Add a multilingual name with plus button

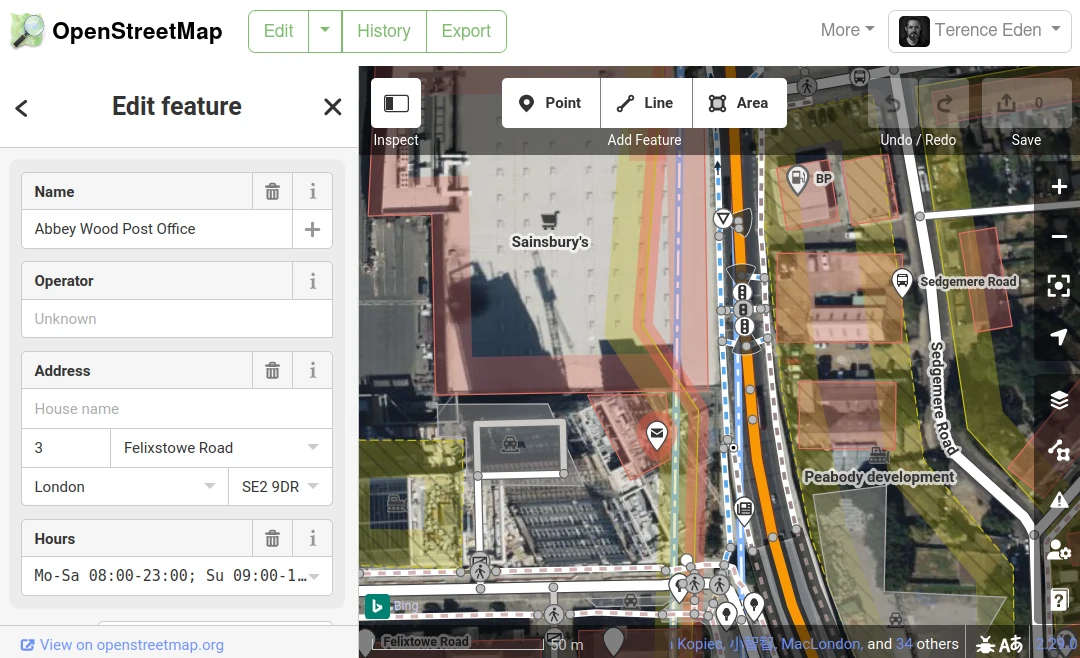tap(312, 229)
